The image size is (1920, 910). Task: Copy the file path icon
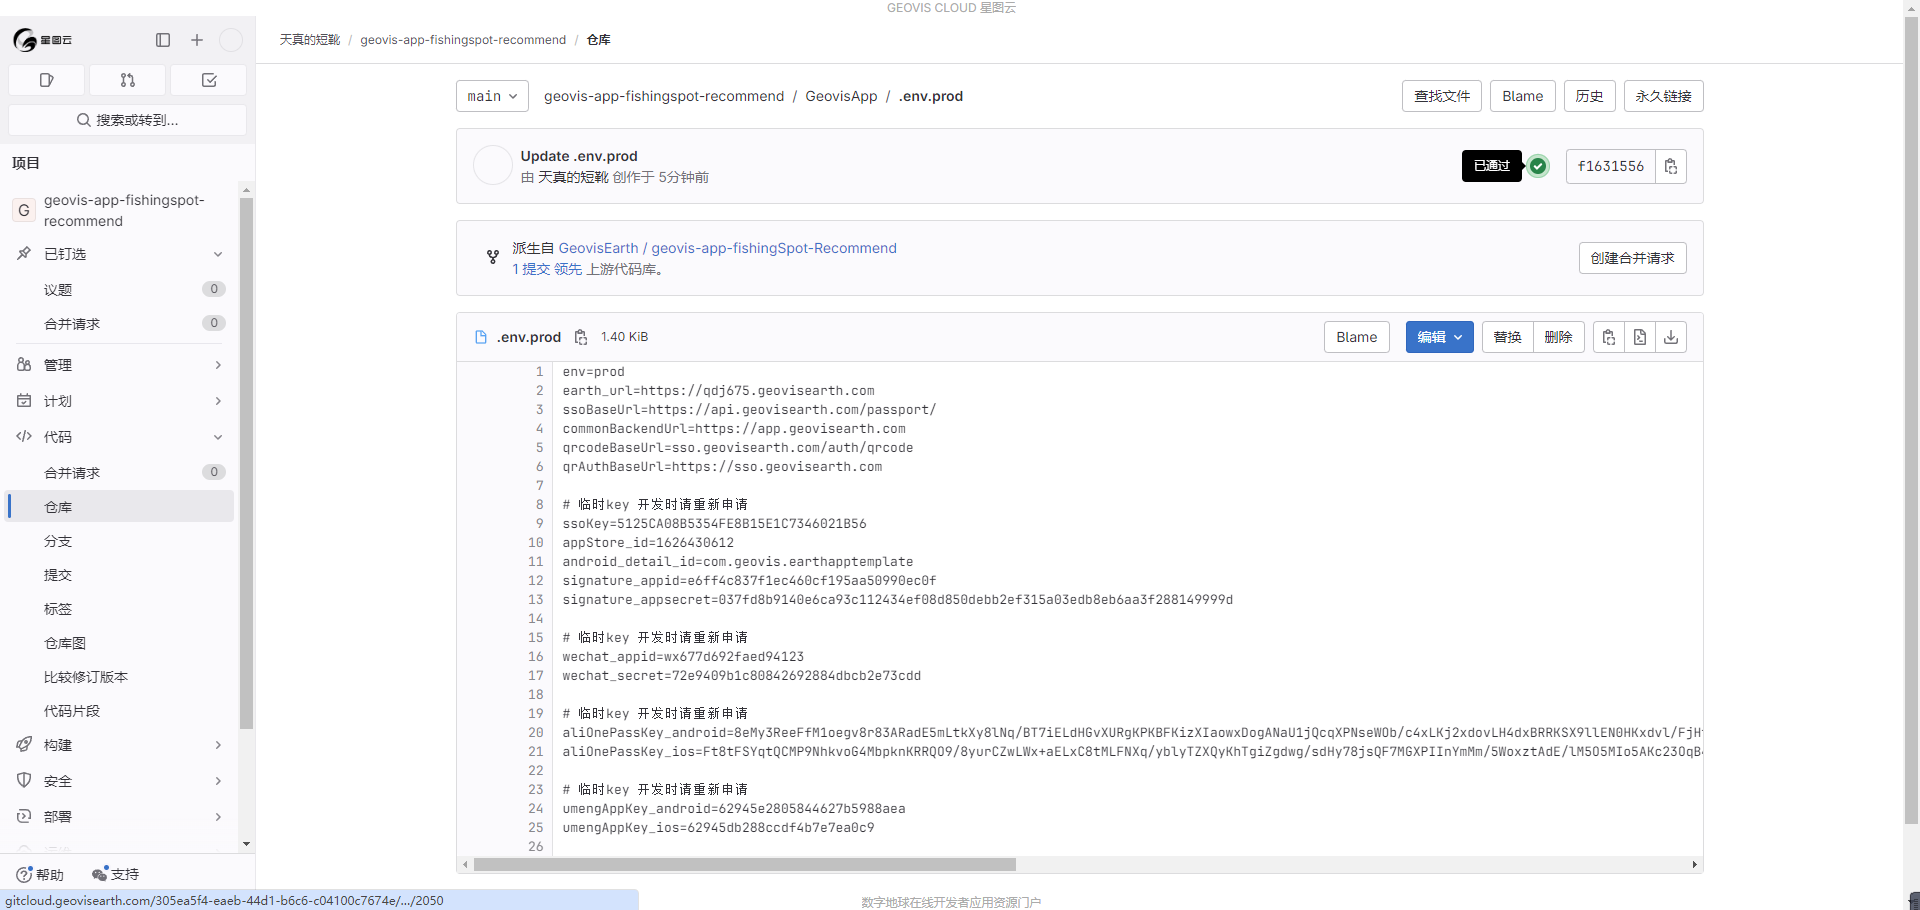(581, 337)
